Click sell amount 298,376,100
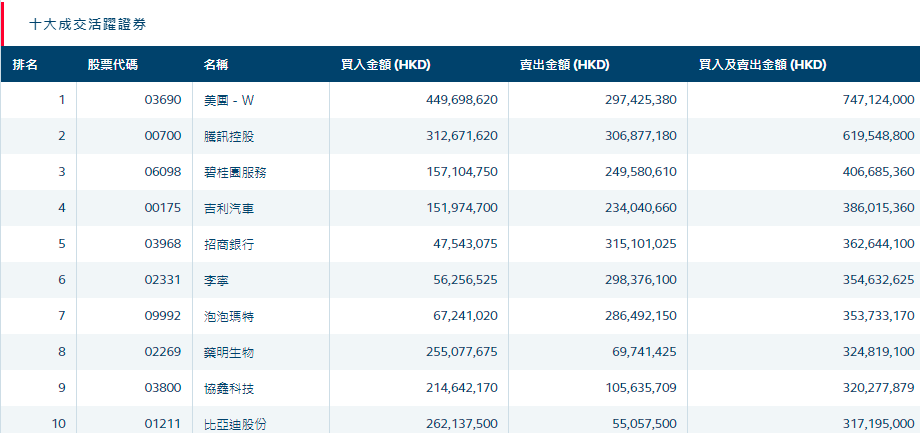The width and height of the screenshot is (920, 433). click(x=641, y=280)
